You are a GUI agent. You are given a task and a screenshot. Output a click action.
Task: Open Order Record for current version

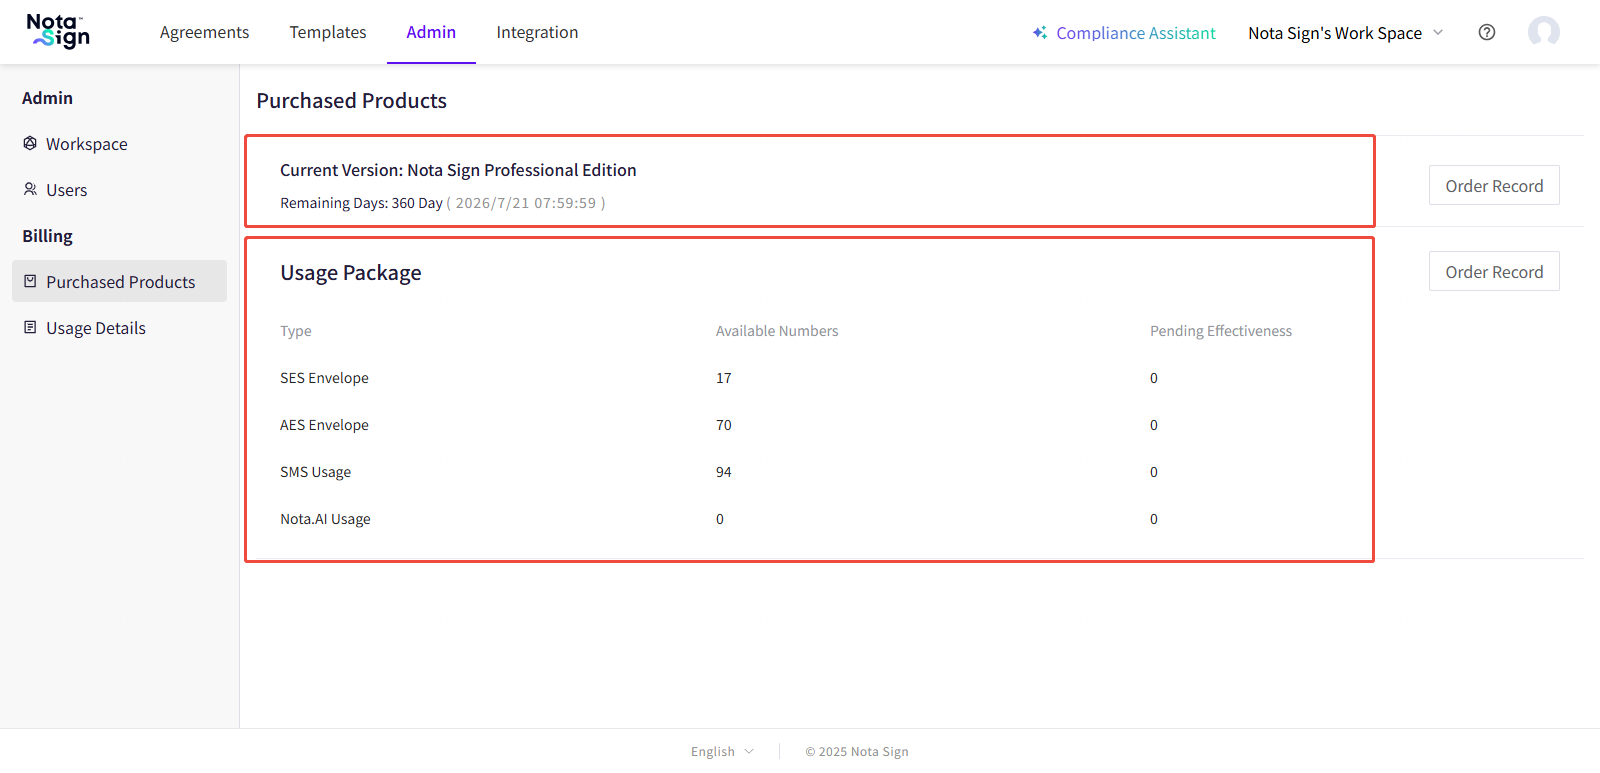pos(1493,186)
